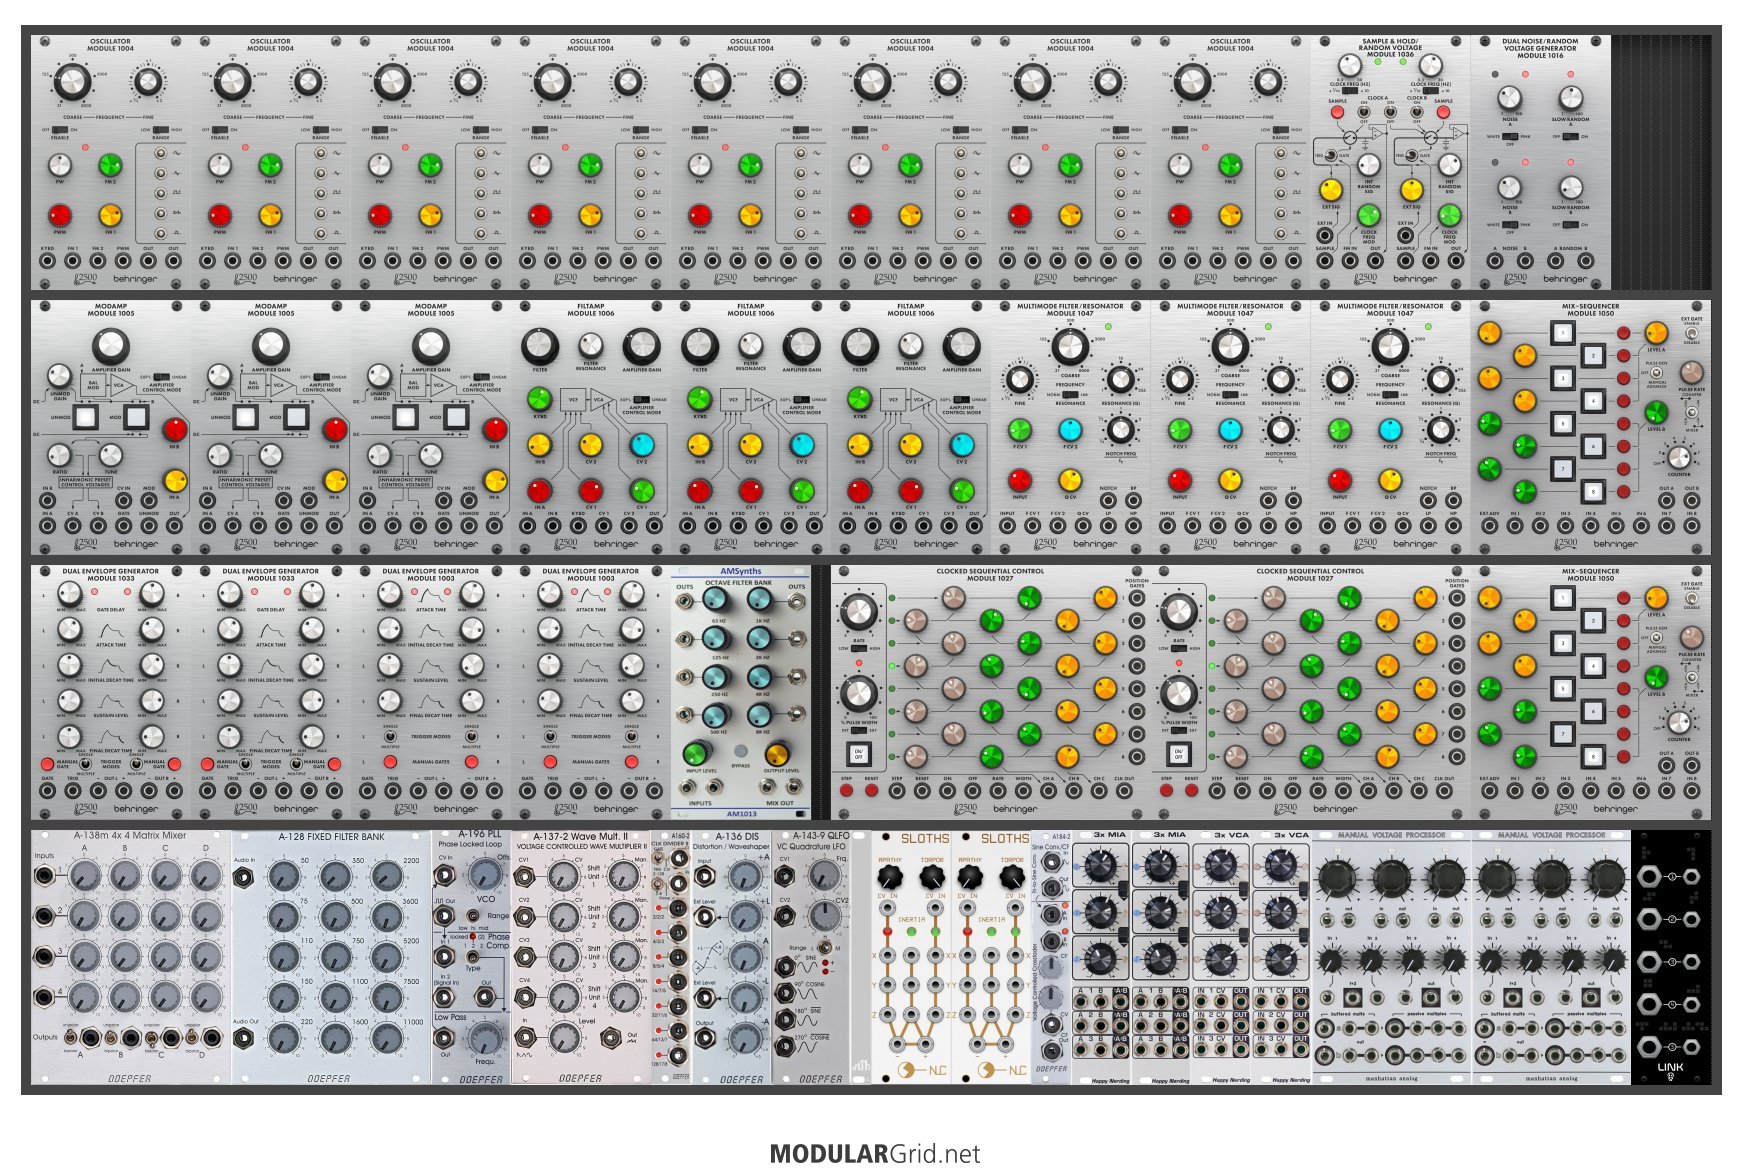Click the A-128 Fixed Filter Bank title
Viewport: 1752px width, 1175px height.
(331, 837)
